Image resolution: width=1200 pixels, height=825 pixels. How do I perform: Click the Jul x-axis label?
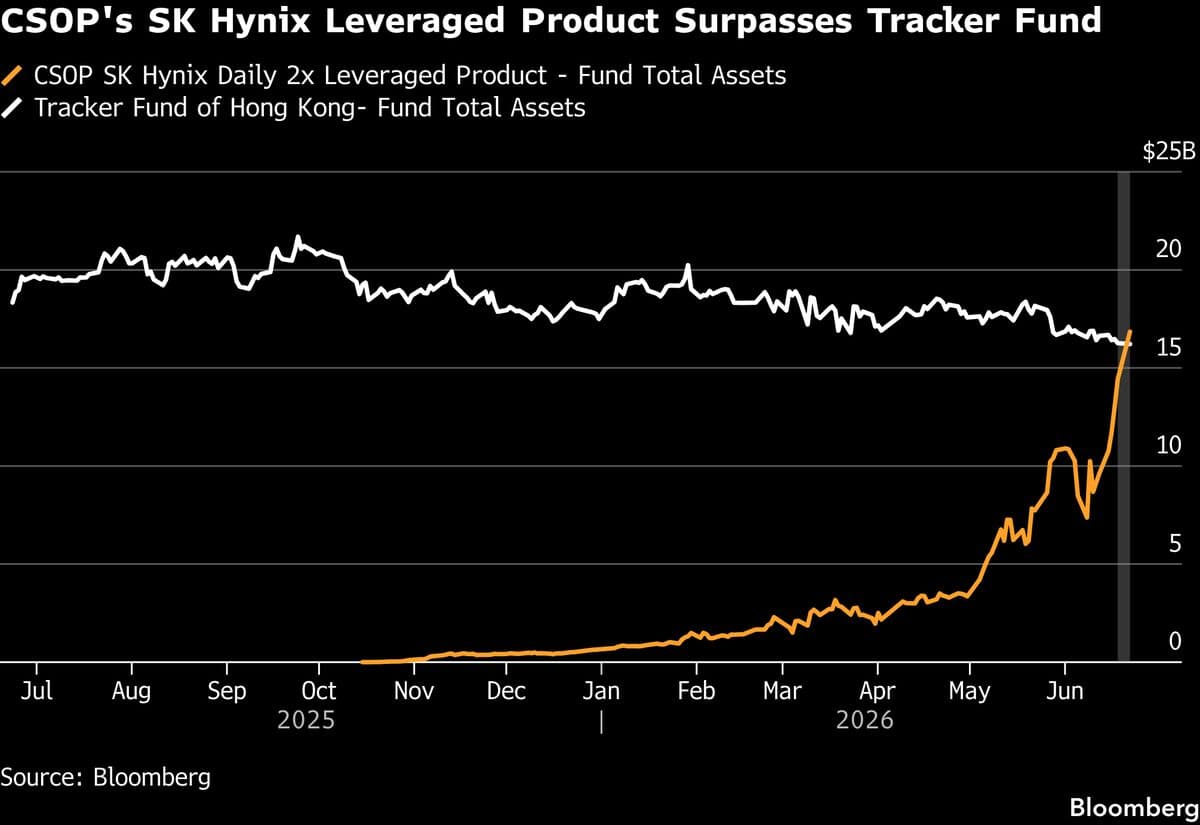tap(37, 690)
